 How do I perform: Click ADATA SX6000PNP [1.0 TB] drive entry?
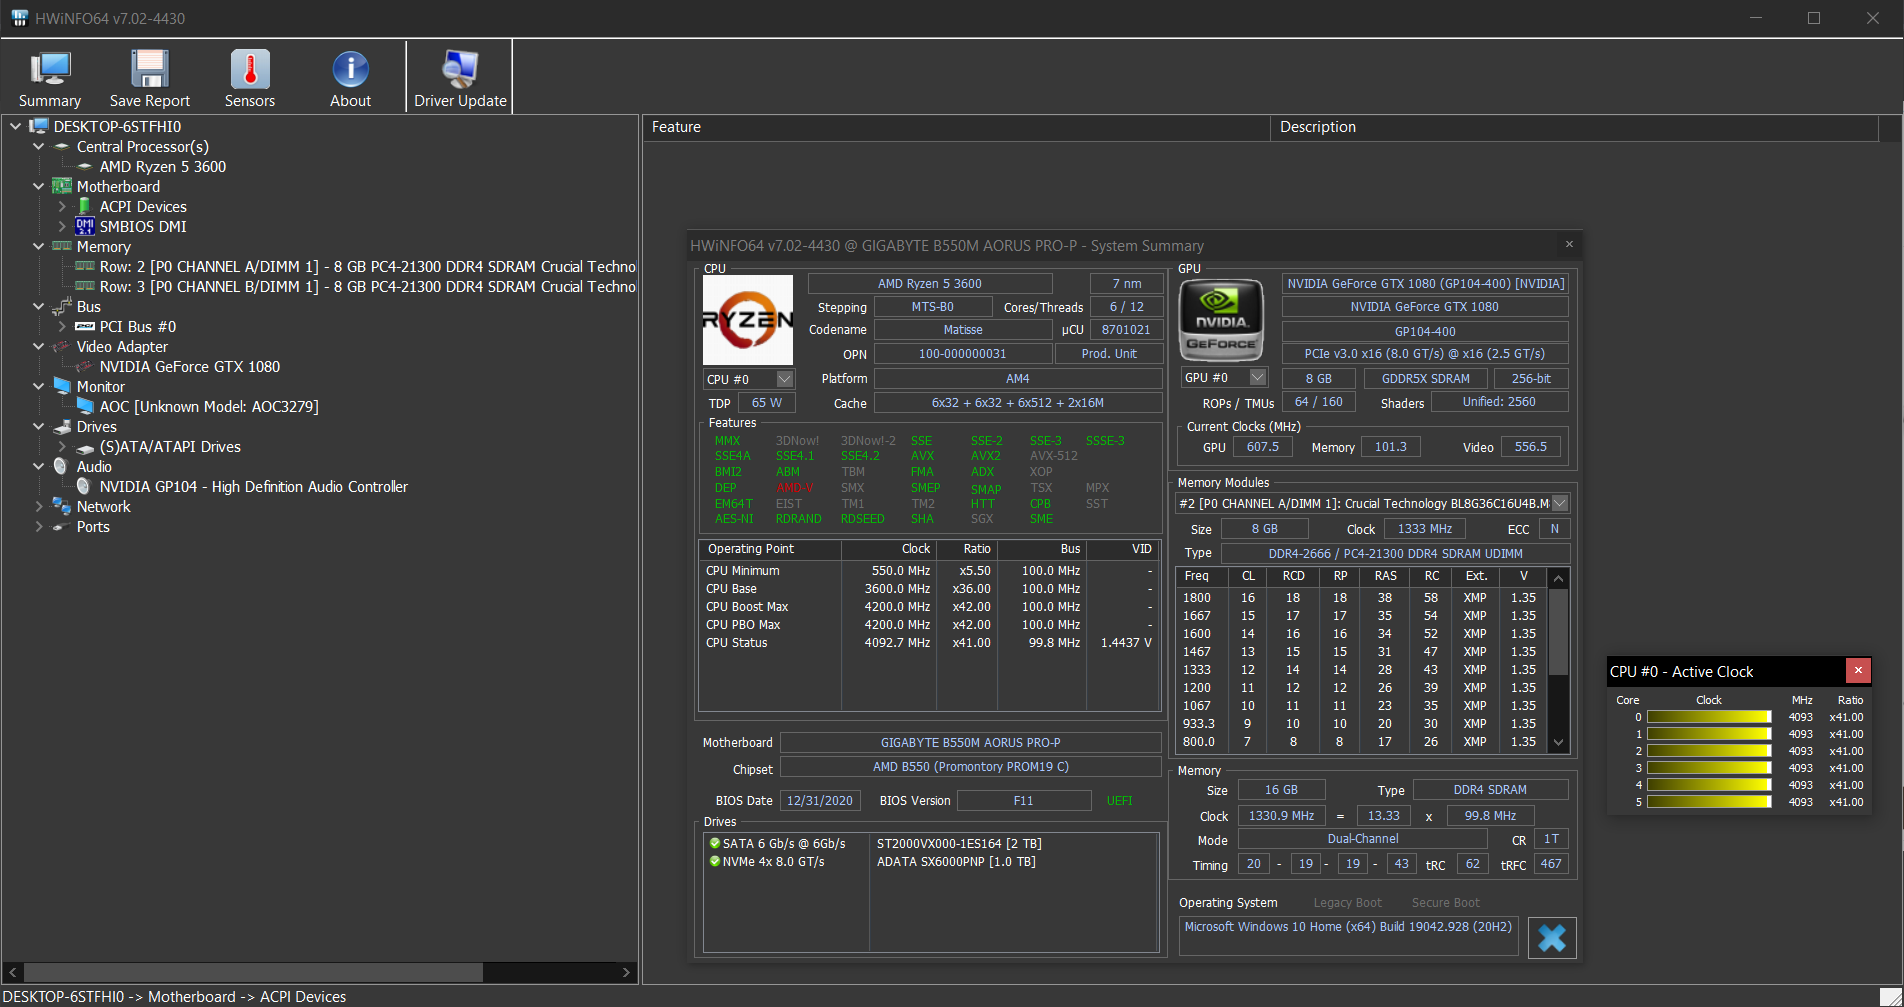point(956,862)
